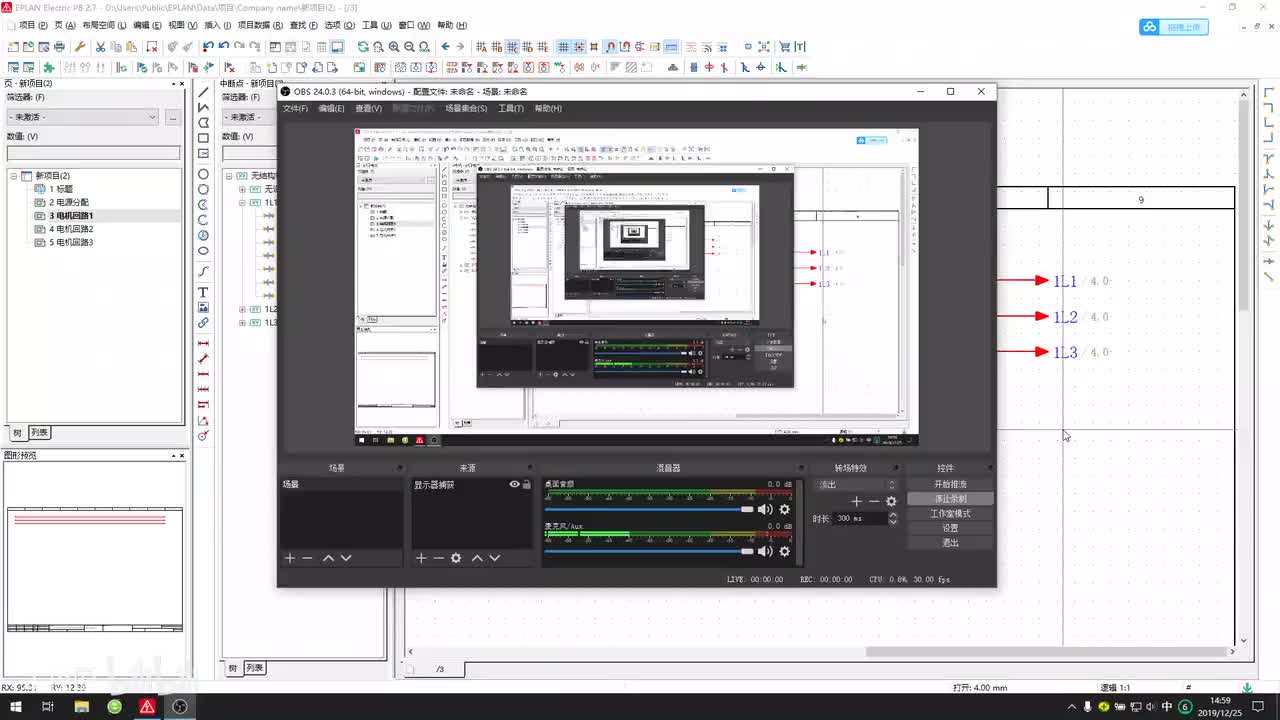Add a new scene with plus icon
The height and width of the screenshot is (720, 1280).
click(290, 558)
